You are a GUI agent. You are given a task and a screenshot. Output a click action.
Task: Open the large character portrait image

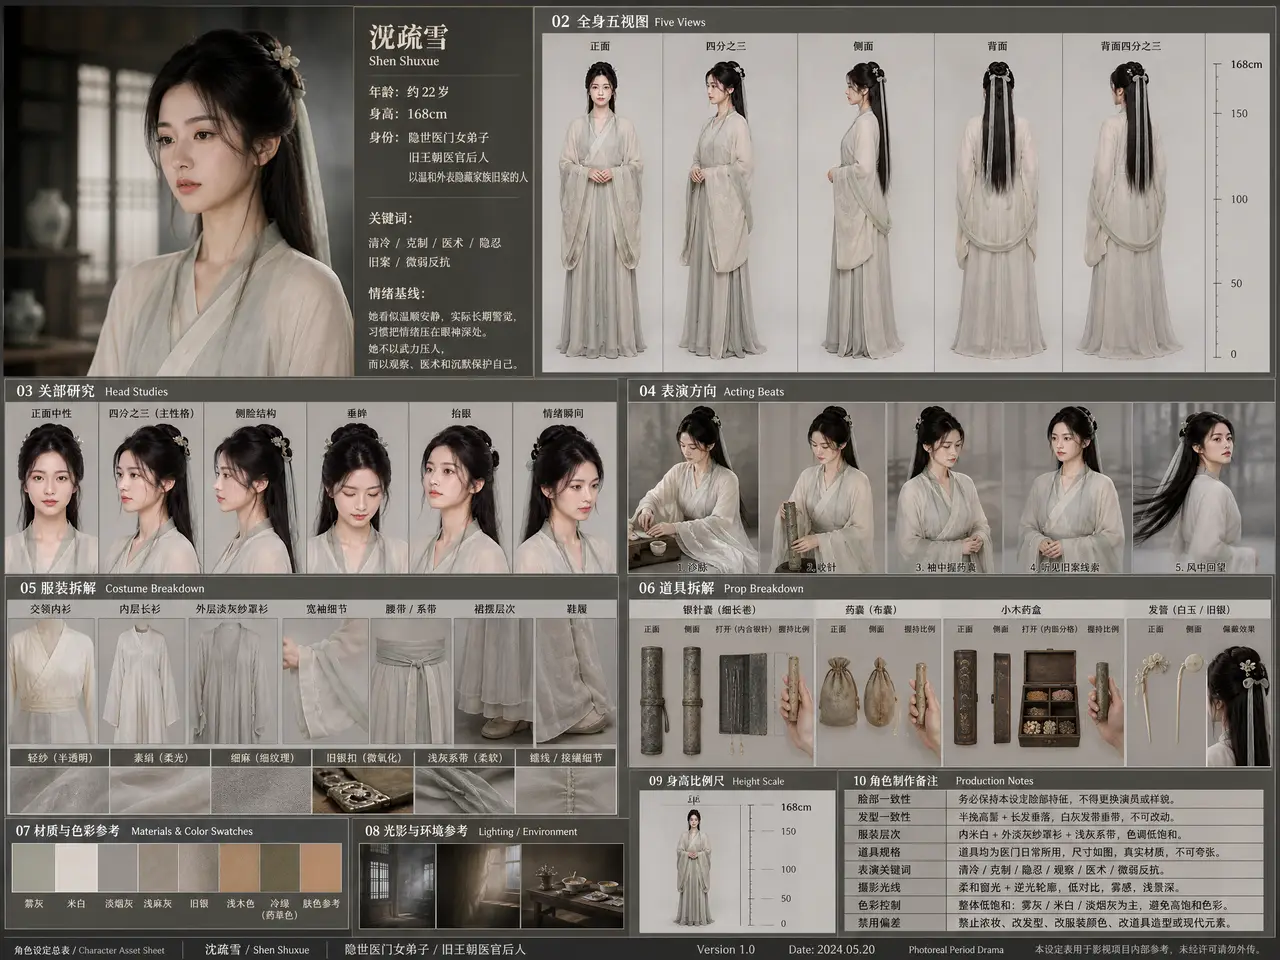tap(178, 190)
